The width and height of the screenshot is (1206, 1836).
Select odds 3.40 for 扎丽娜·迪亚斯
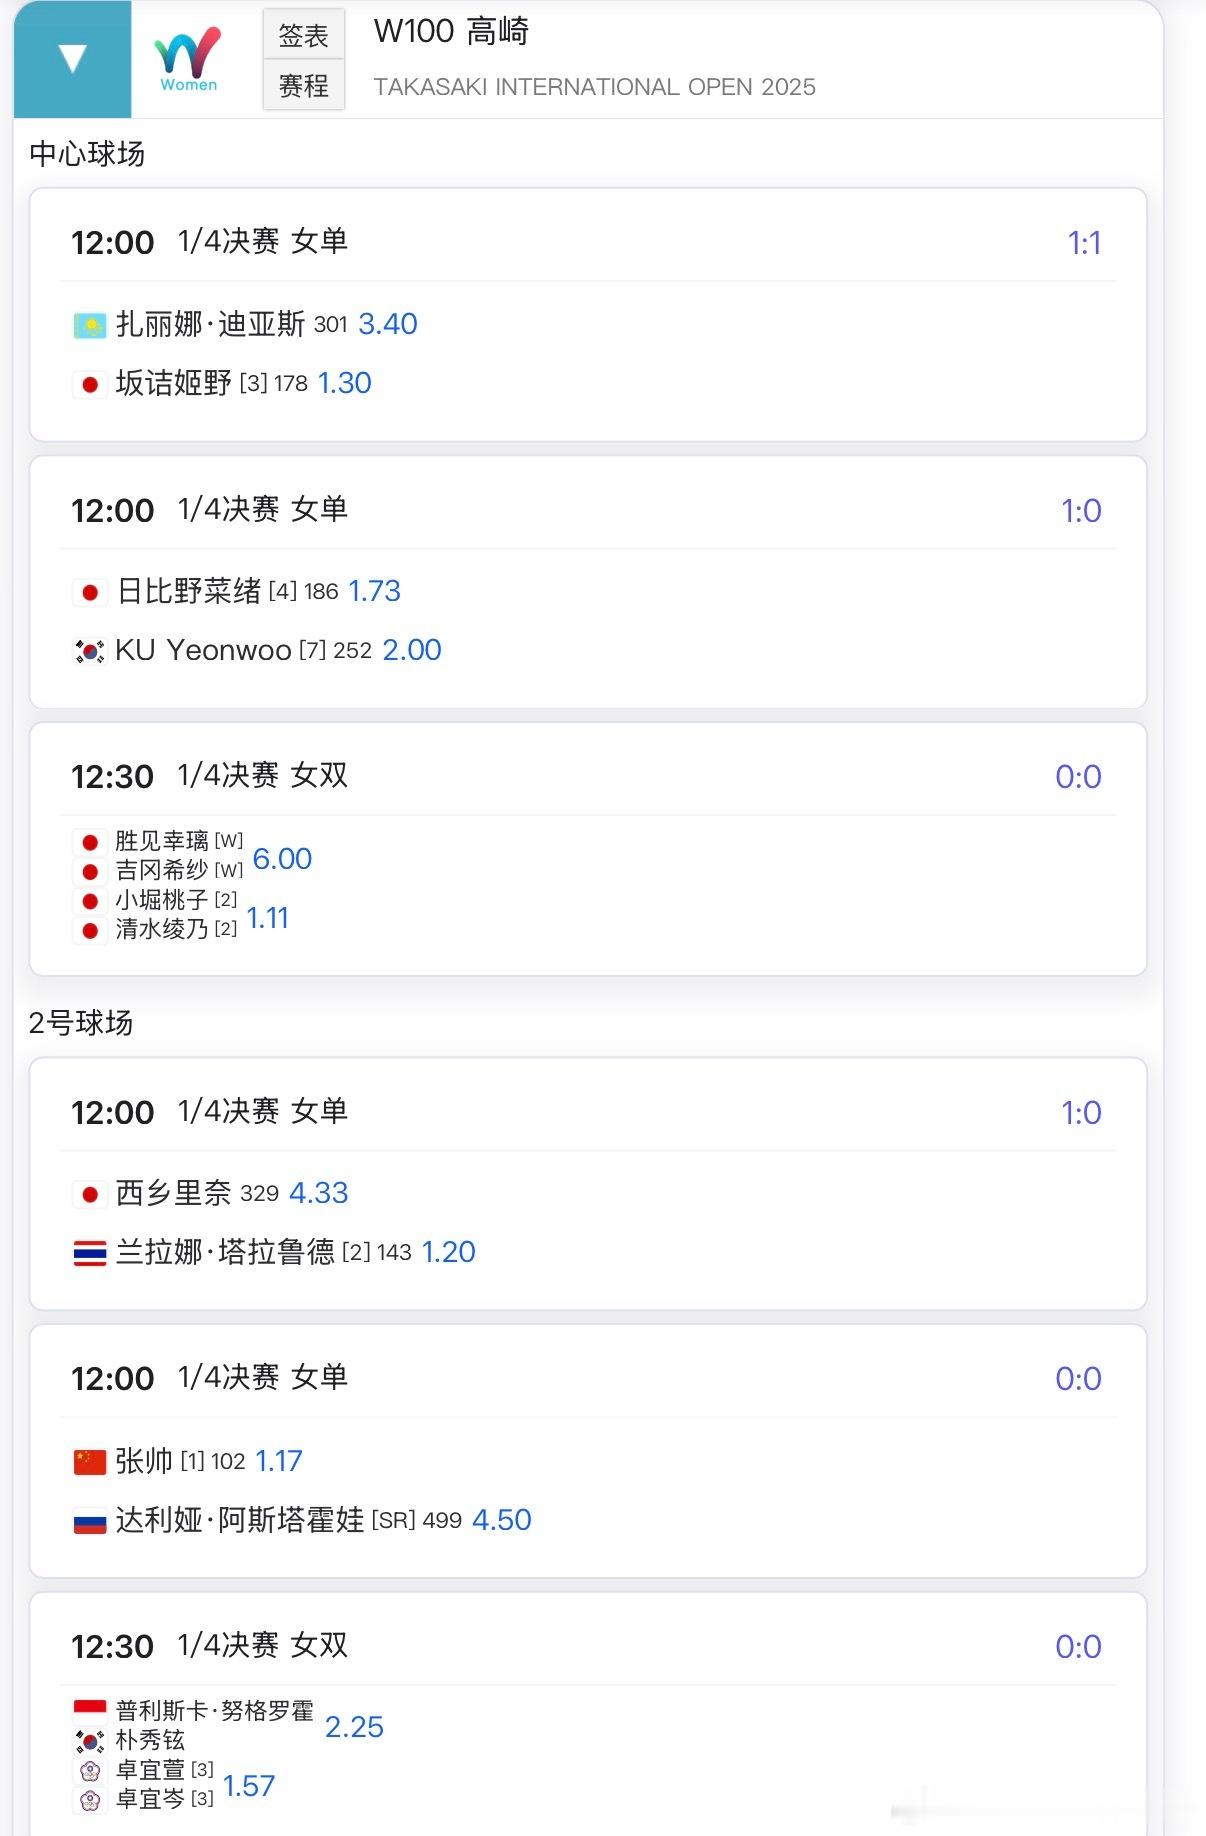click(388, 324)
